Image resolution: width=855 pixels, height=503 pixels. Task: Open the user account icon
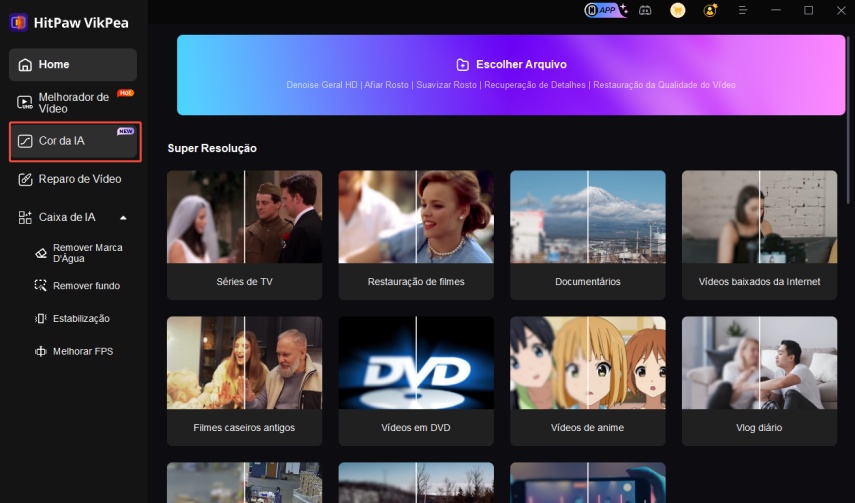(x=710, y=10)
